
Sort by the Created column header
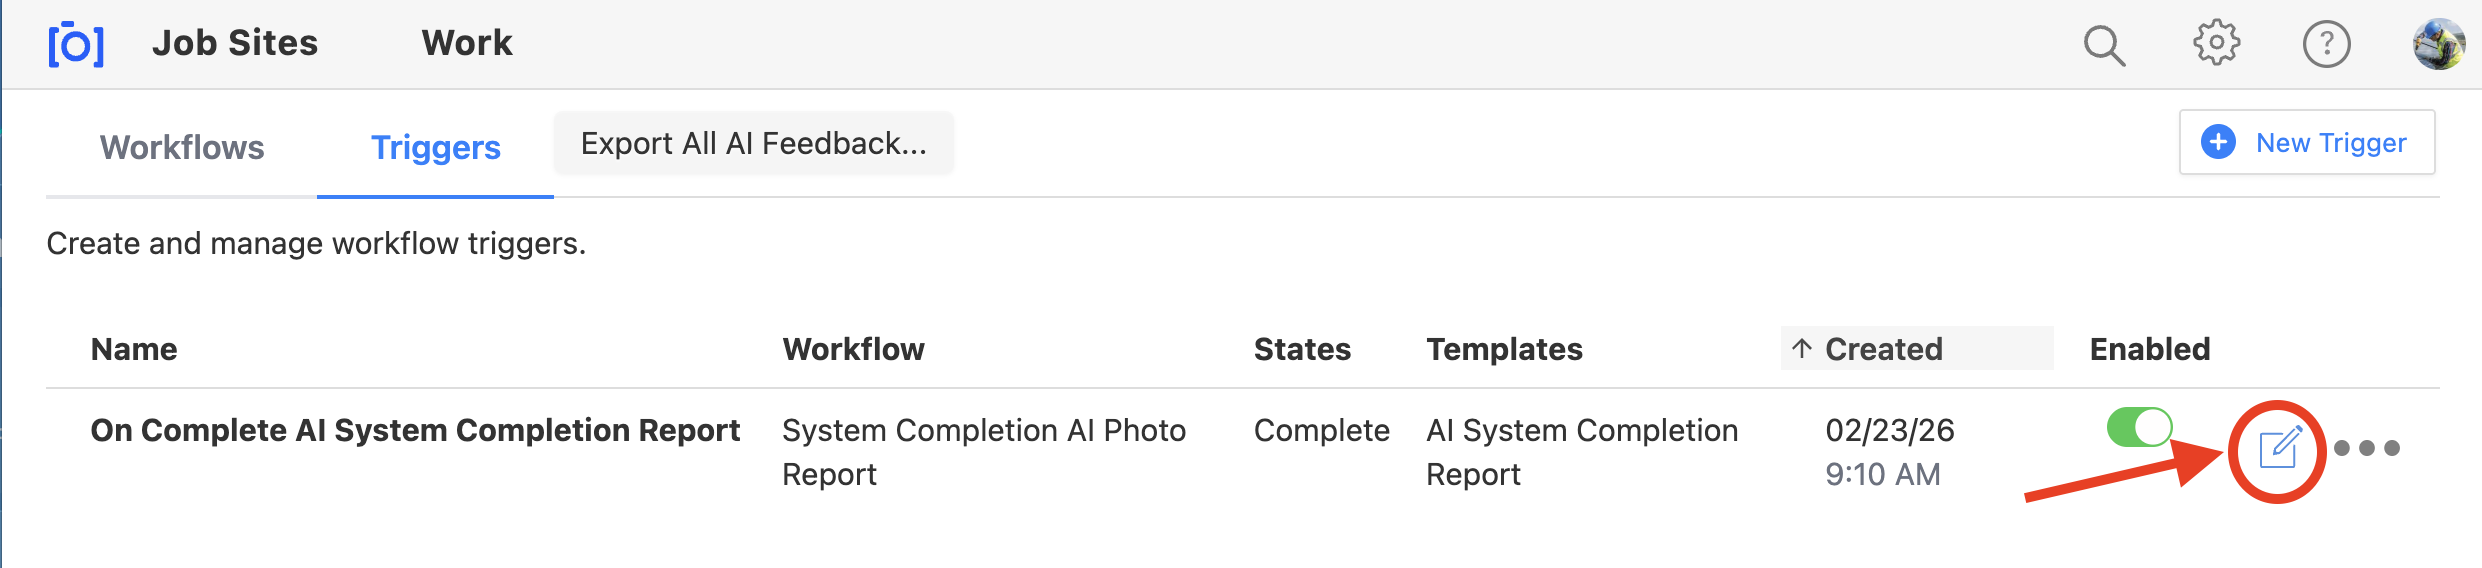1884,348
